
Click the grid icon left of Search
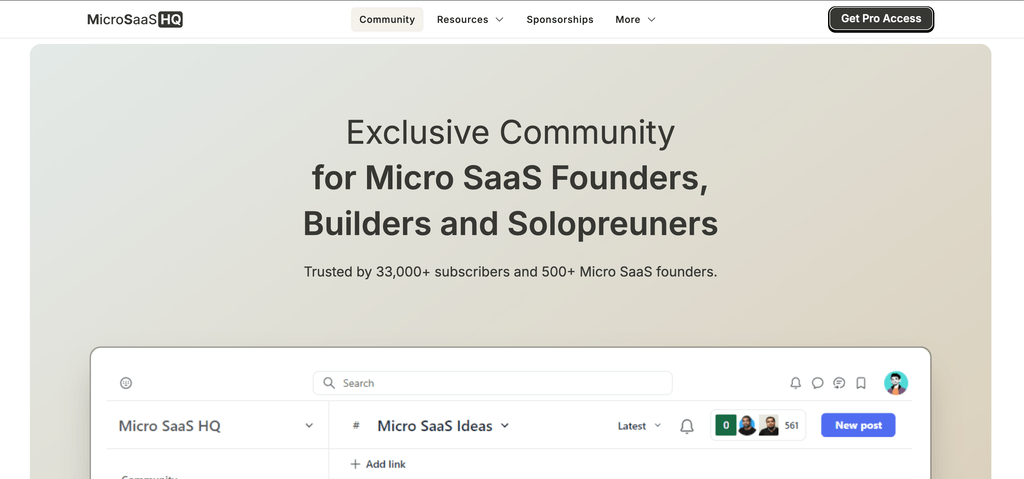[126, 383]
